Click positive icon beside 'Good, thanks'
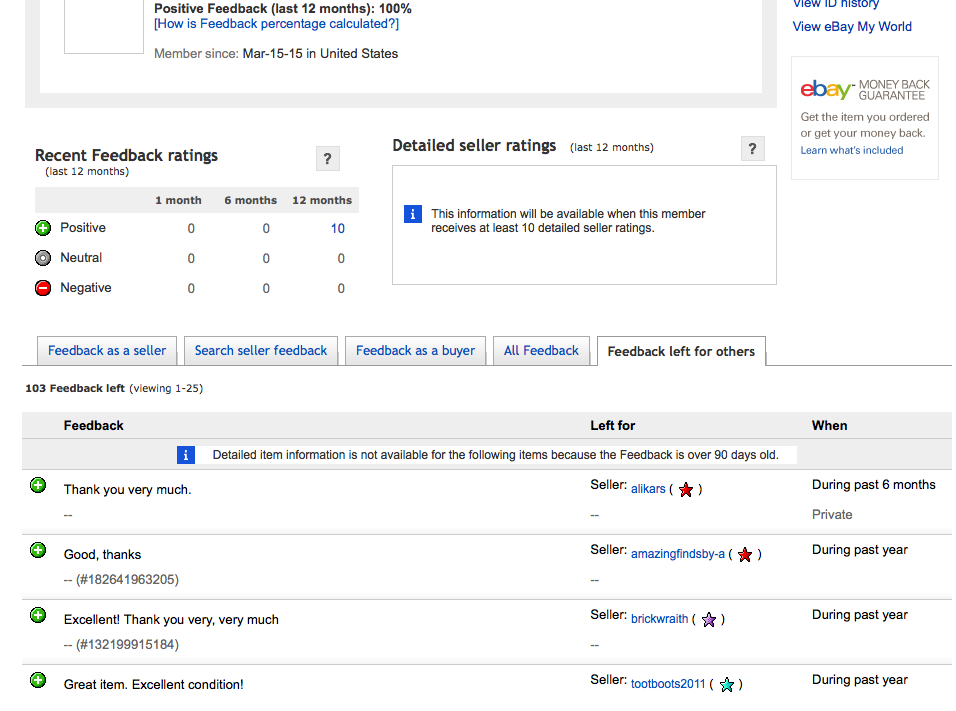956x711 pixels. pos(38,550)
